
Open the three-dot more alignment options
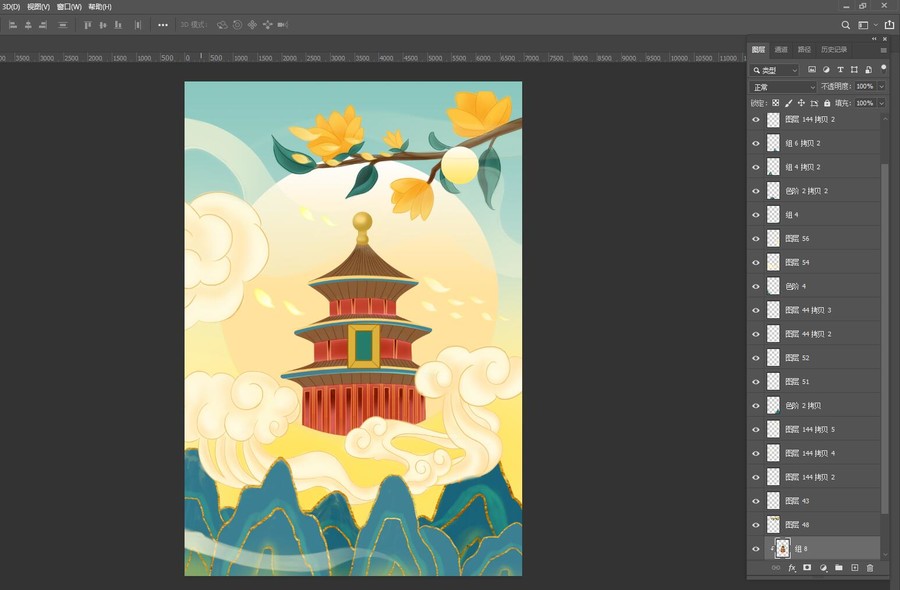coord(163,25)
